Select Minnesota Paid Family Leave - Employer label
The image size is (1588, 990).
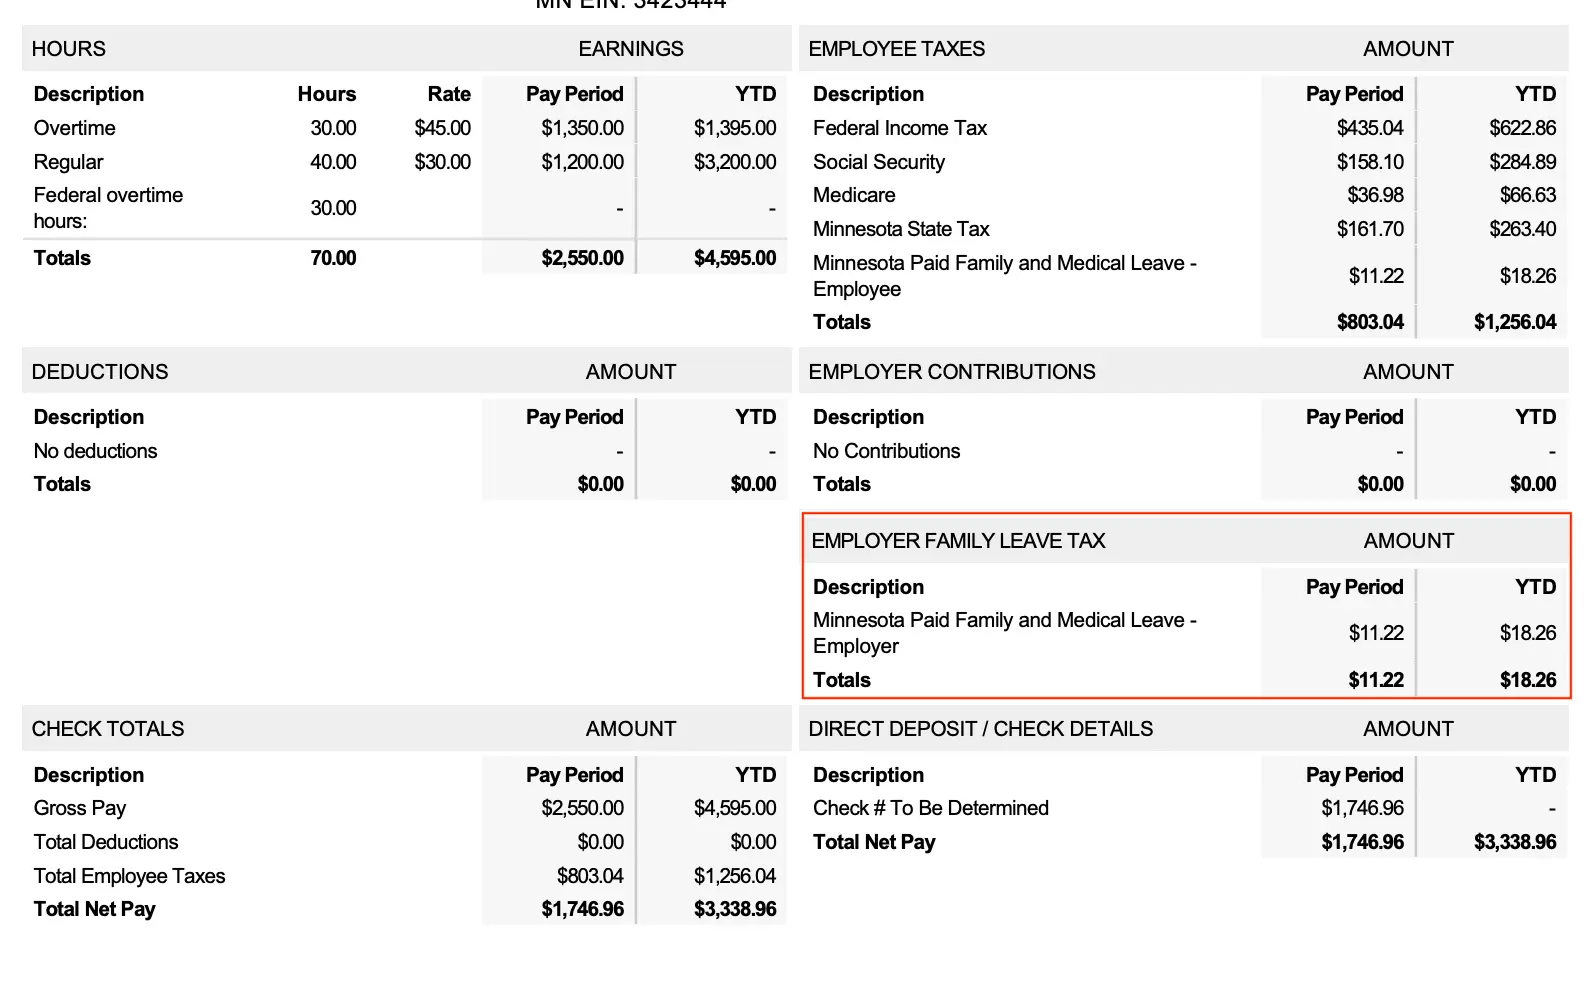click(1005, 633)
